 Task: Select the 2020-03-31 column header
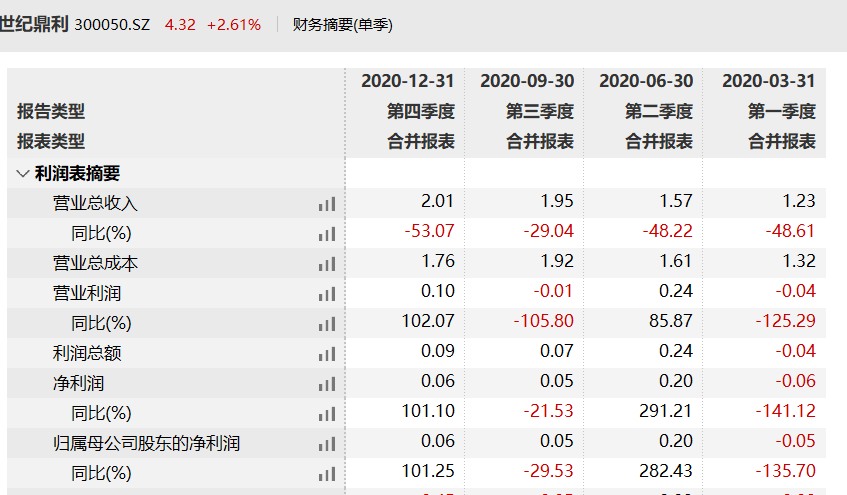pos(769,81)
